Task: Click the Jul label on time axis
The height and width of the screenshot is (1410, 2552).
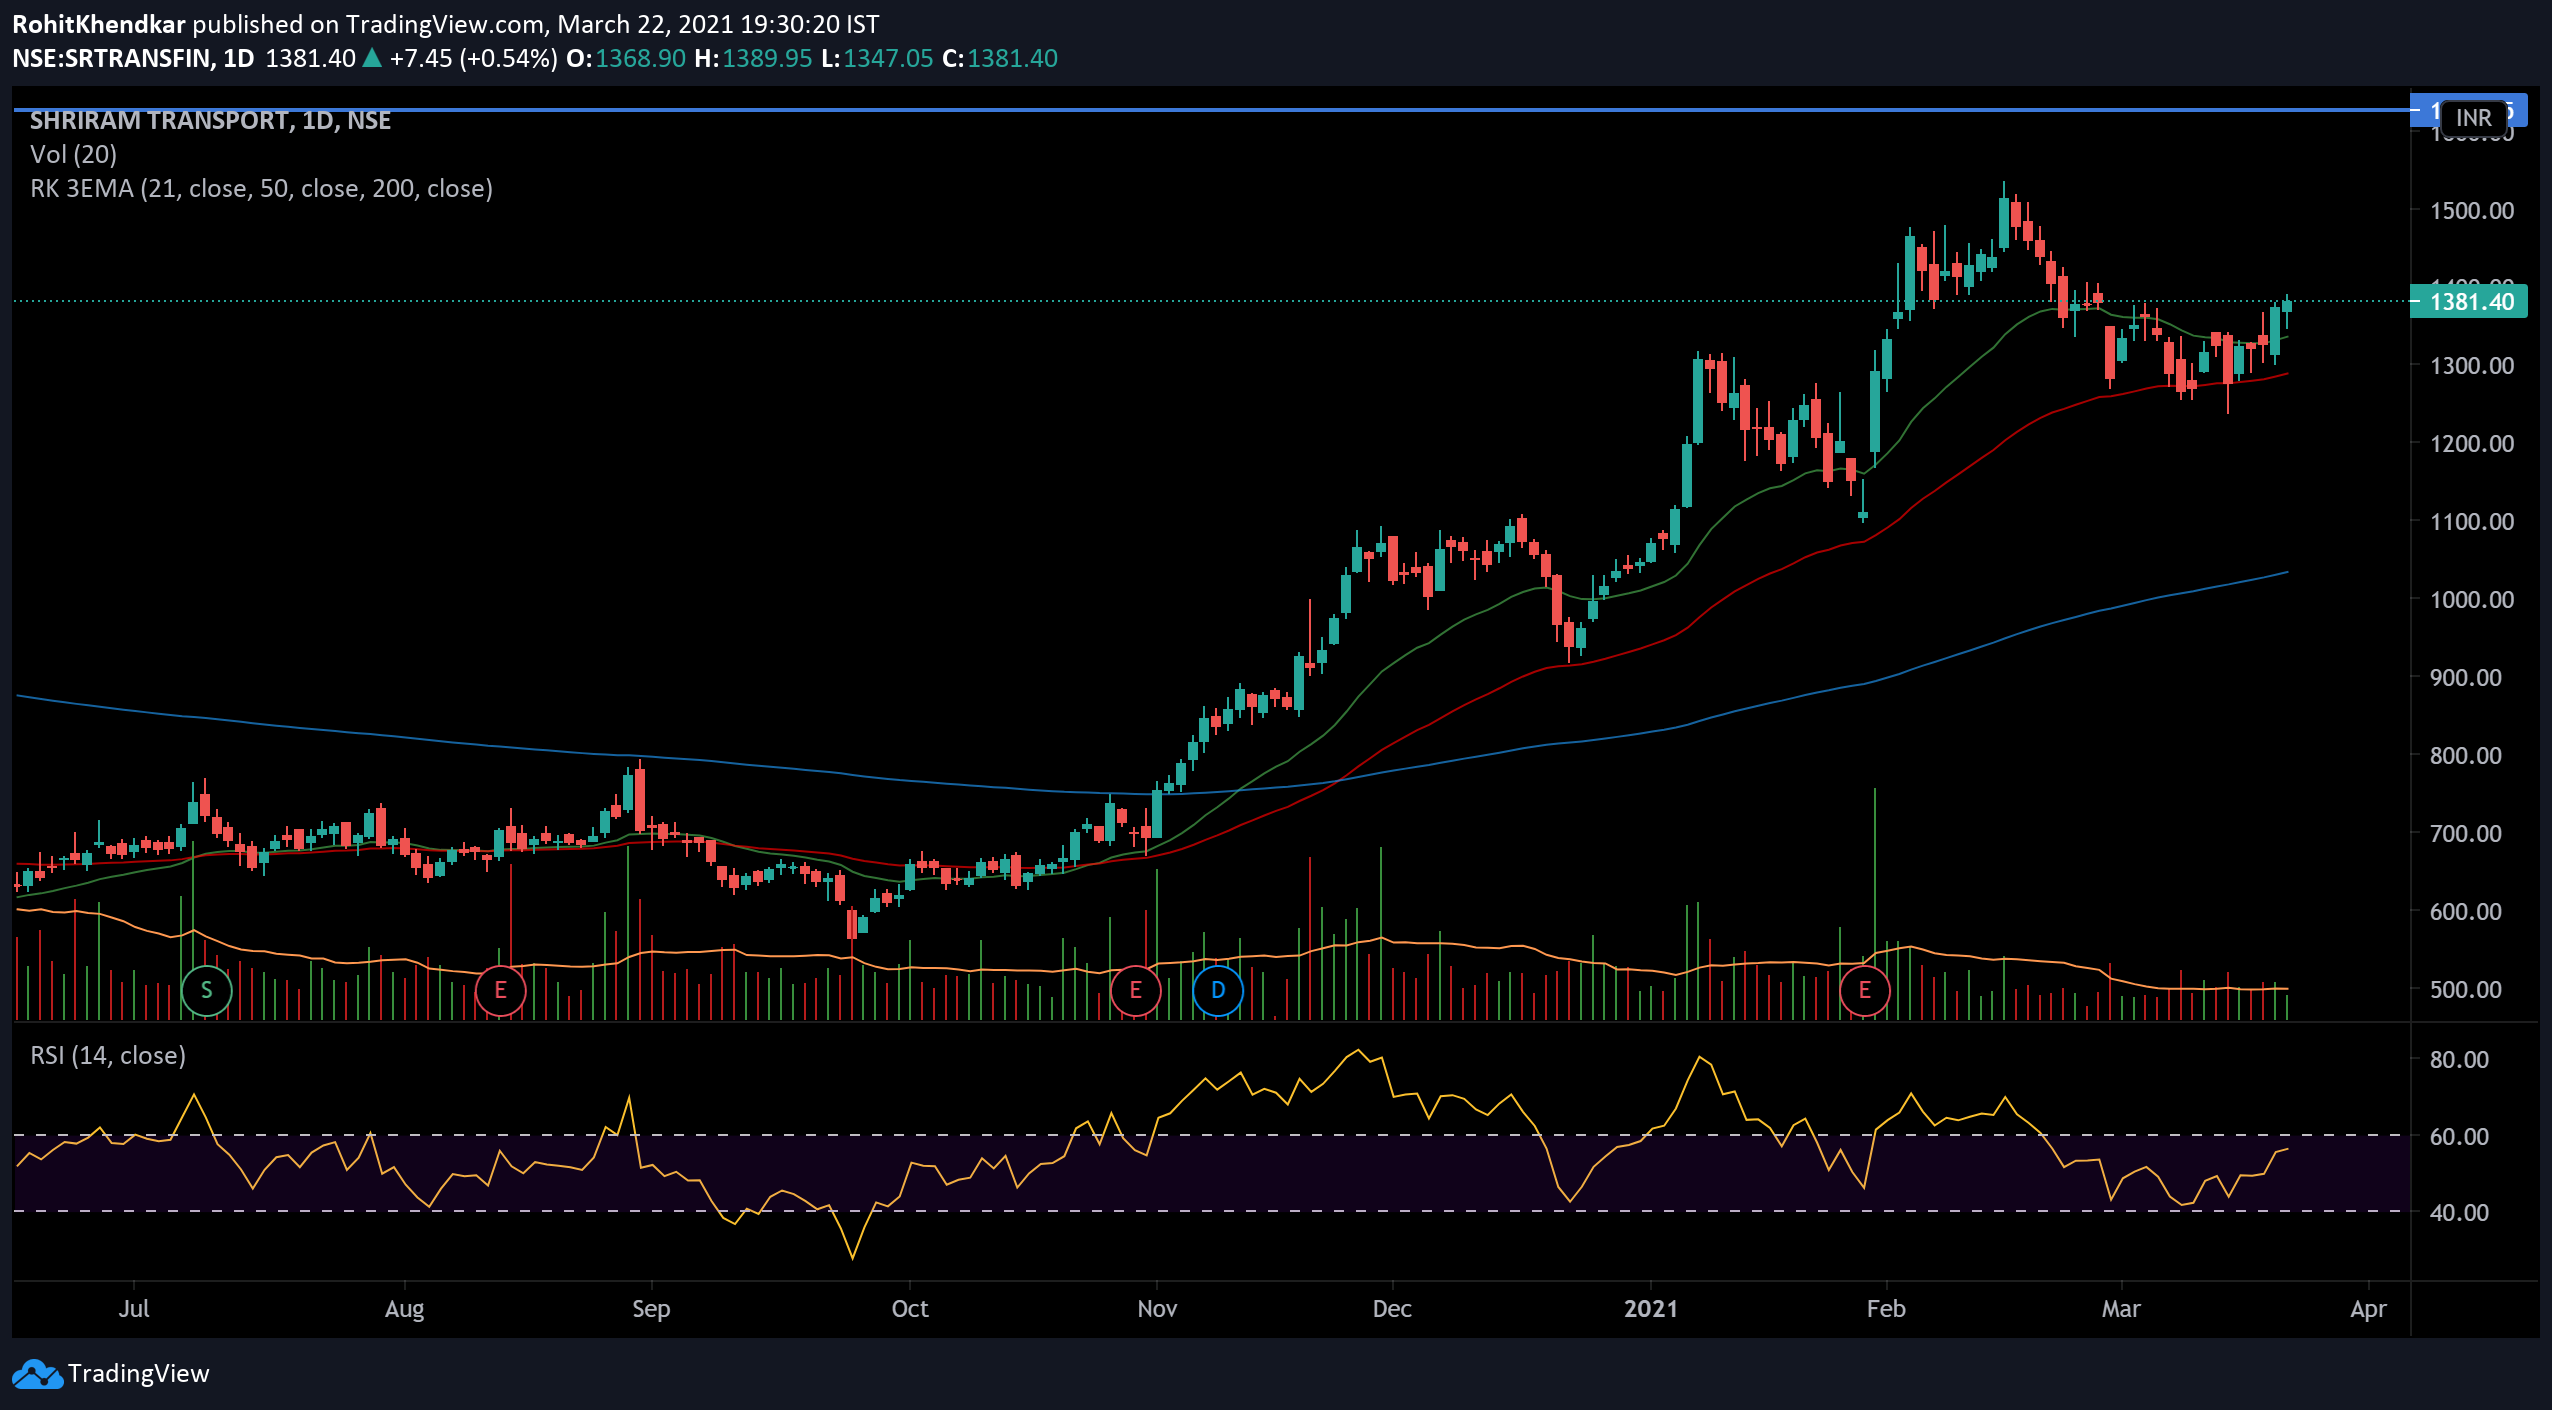Action: [x=134, y=1308]
